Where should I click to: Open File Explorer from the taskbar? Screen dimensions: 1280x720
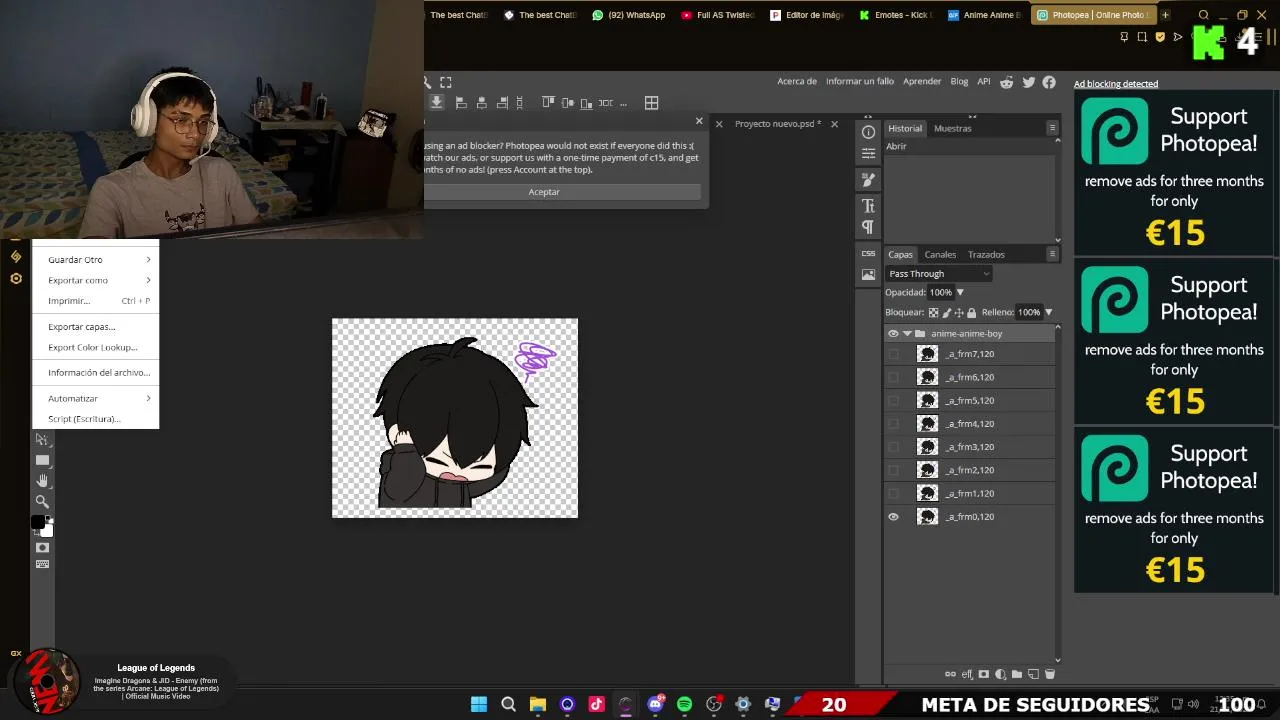(x=537, y=704)
